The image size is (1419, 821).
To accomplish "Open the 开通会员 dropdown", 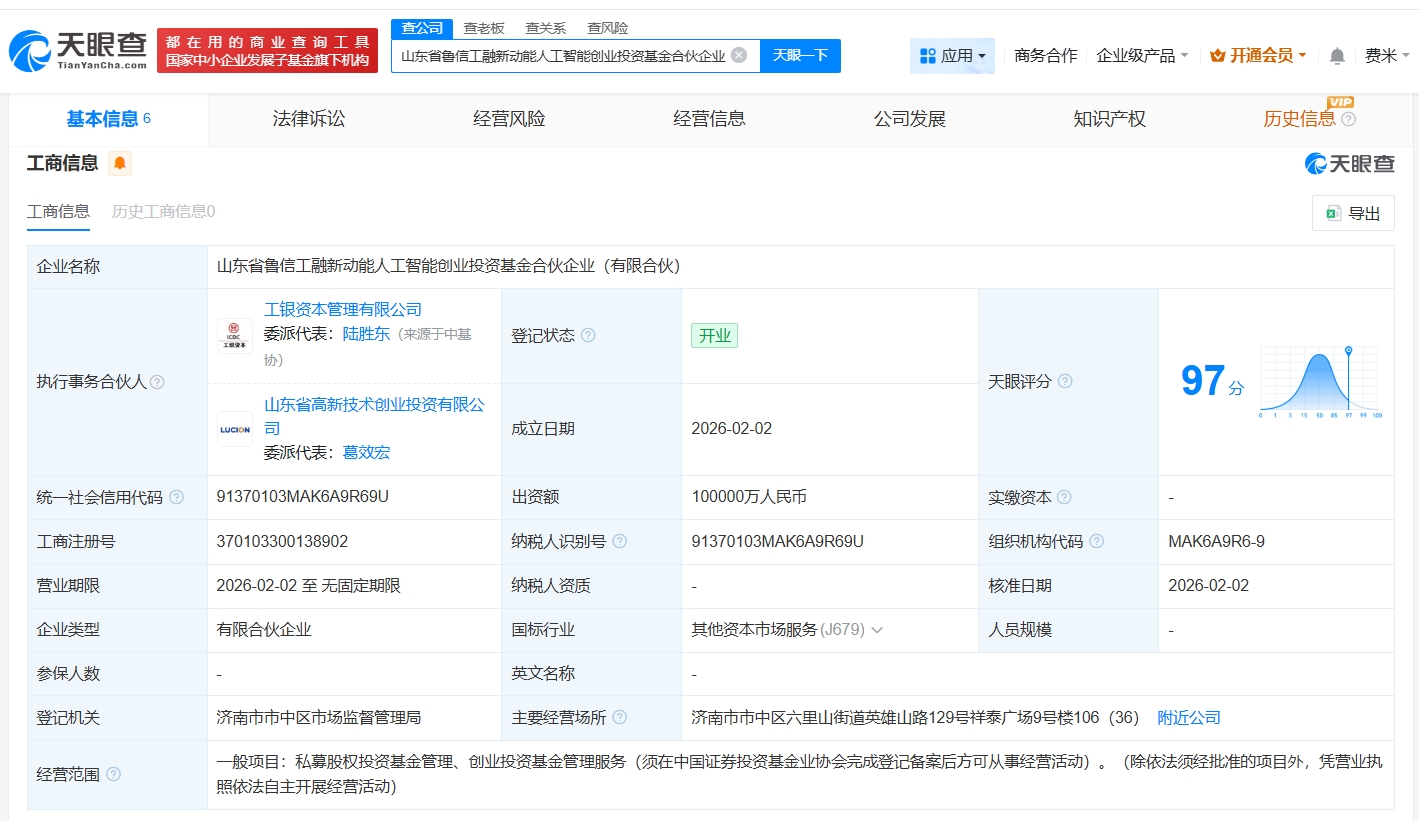I will [x=1258, y=56].
